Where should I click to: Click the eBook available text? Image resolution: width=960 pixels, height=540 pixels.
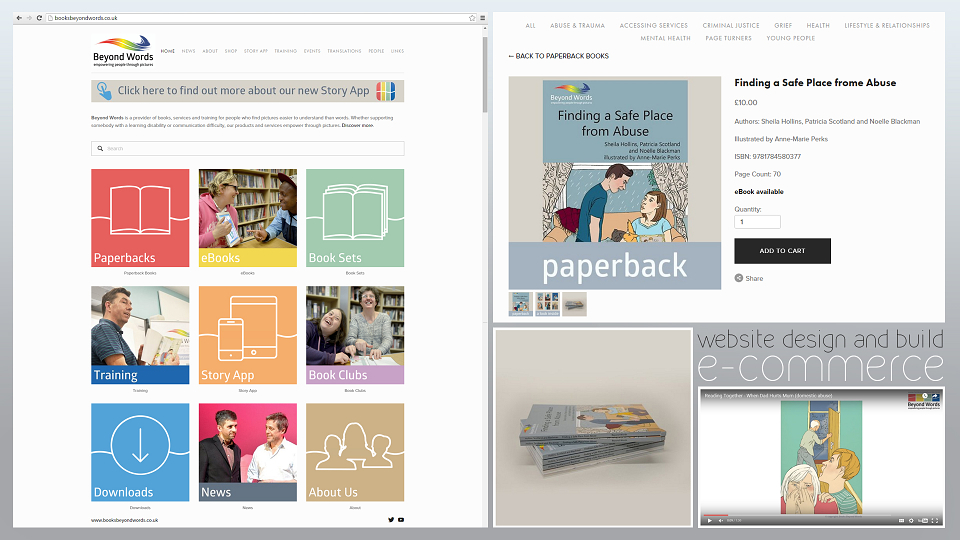(x=759, y=192)
